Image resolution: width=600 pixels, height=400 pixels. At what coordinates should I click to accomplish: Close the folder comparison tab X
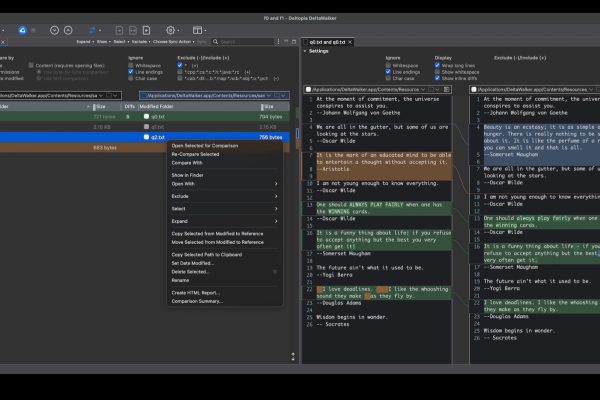tap(3, 42)
